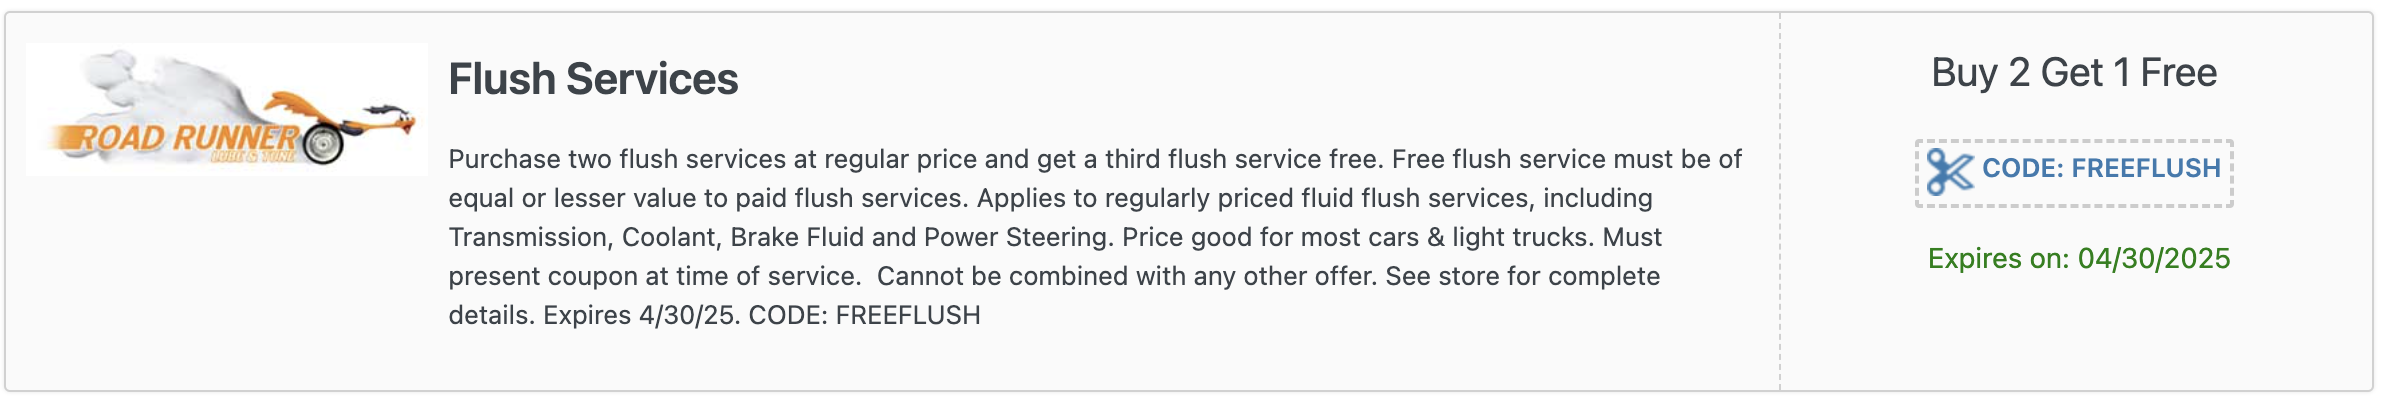The width and height of the screenshot is (2388, 406).
Task: Click the scissors coupon icon
Action: 1950,172
